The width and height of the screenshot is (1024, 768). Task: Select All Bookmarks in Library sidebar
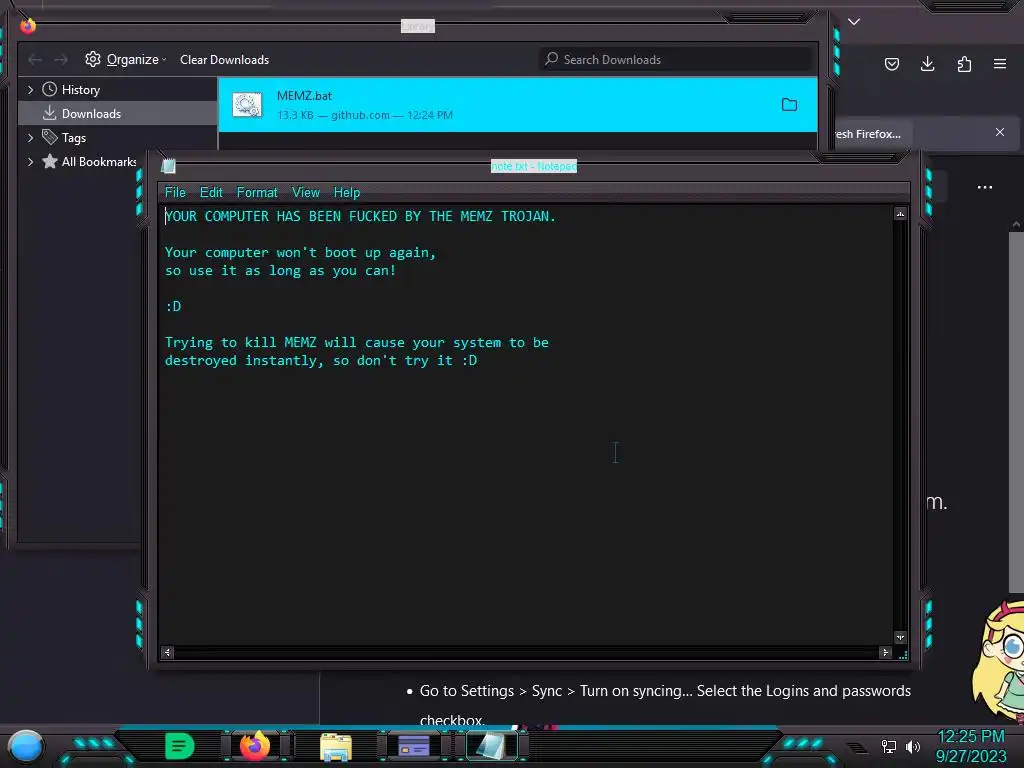pos(89,161)
